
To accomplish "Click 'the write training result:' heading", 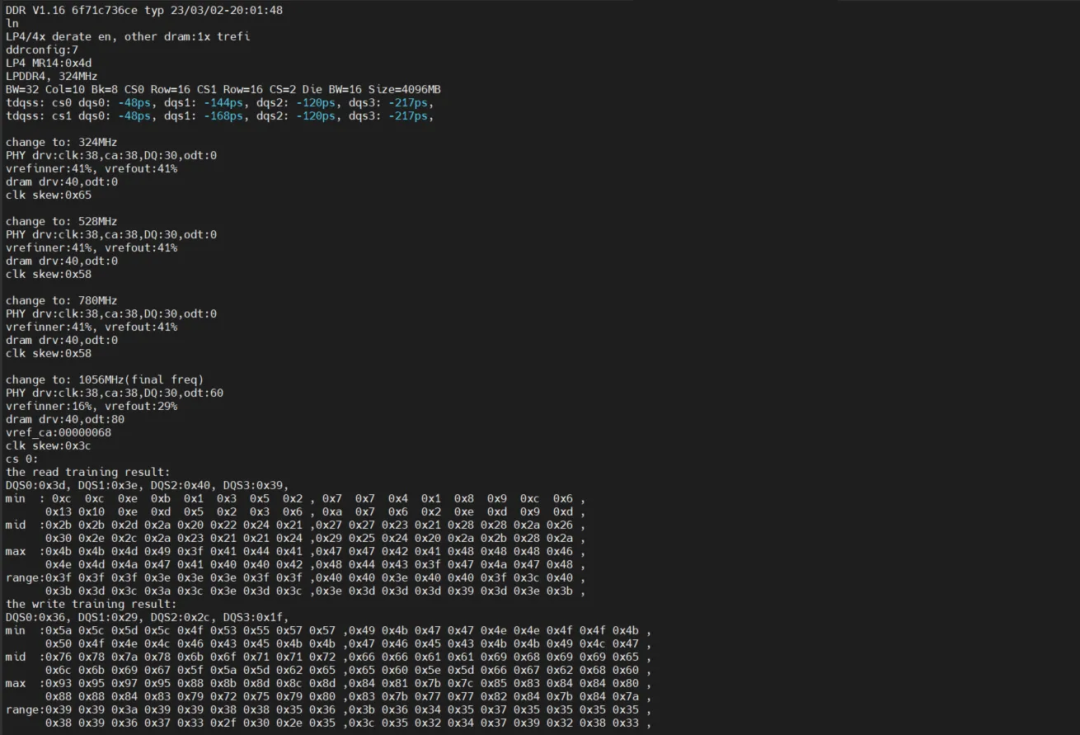I will tap(91, 604).
